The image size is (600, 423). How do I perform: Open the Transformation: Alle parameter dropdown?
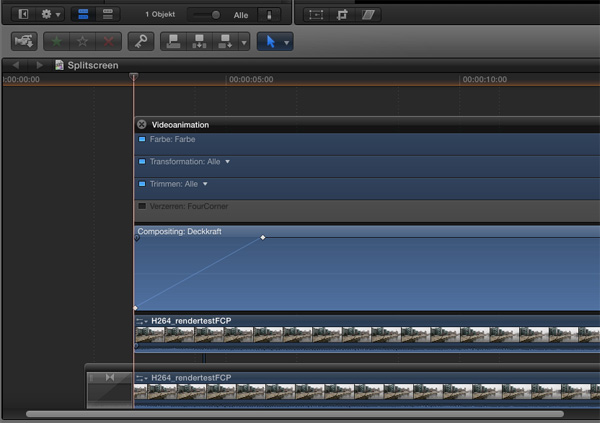pyautogui.click(x=227, y=162)
